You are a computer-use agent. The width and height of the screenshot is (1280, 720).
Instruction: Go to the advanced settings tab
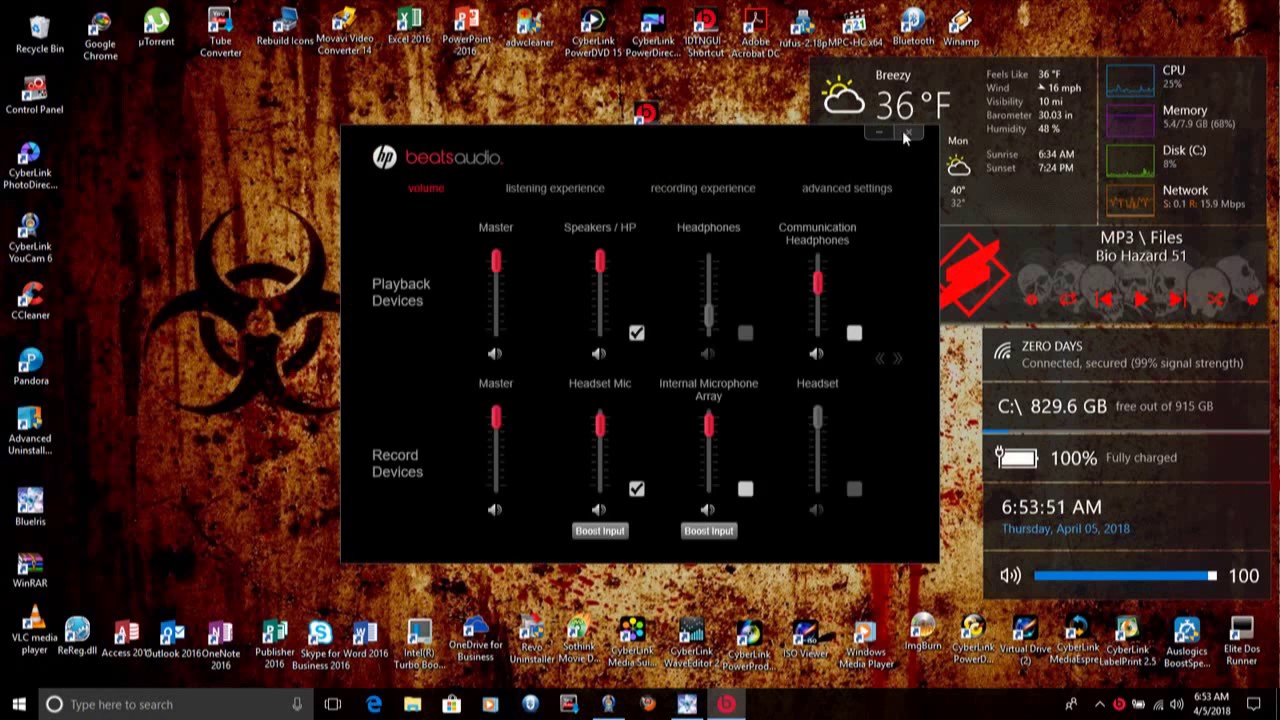pos(847,188)
